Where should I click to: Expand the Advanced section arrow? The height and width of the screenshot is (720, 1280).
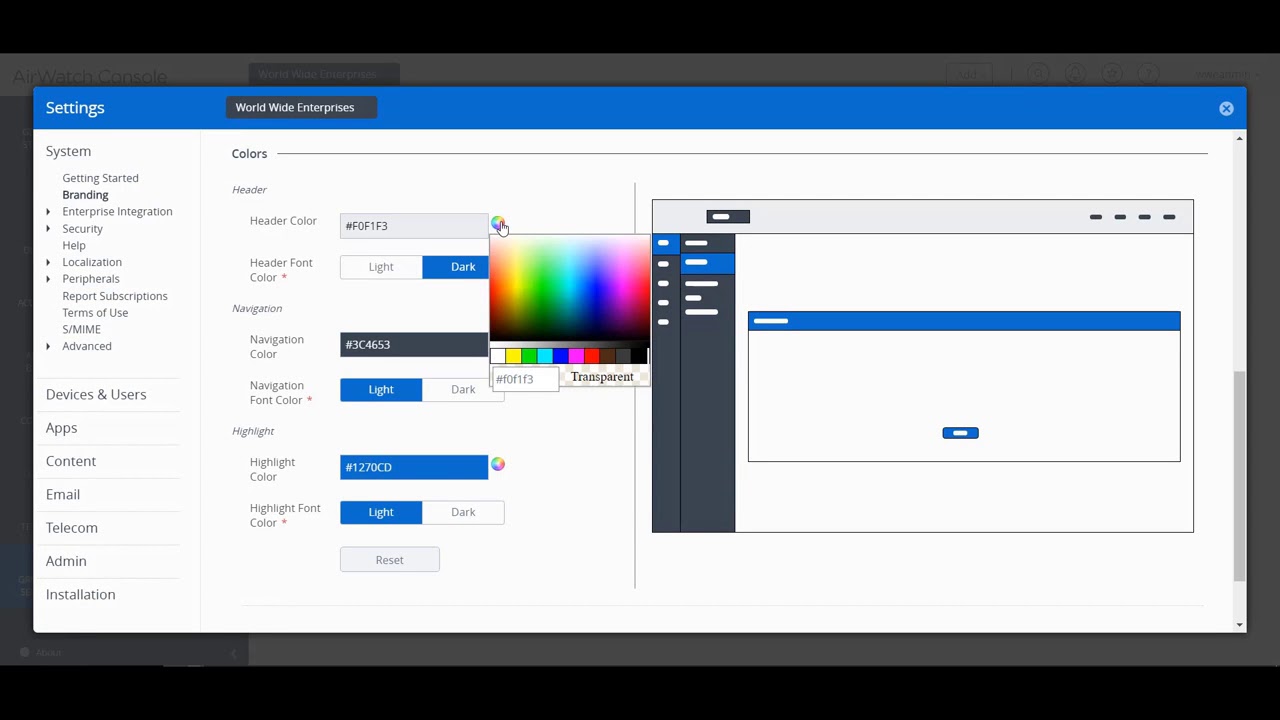pyautogui.click(x=48, y=346)
